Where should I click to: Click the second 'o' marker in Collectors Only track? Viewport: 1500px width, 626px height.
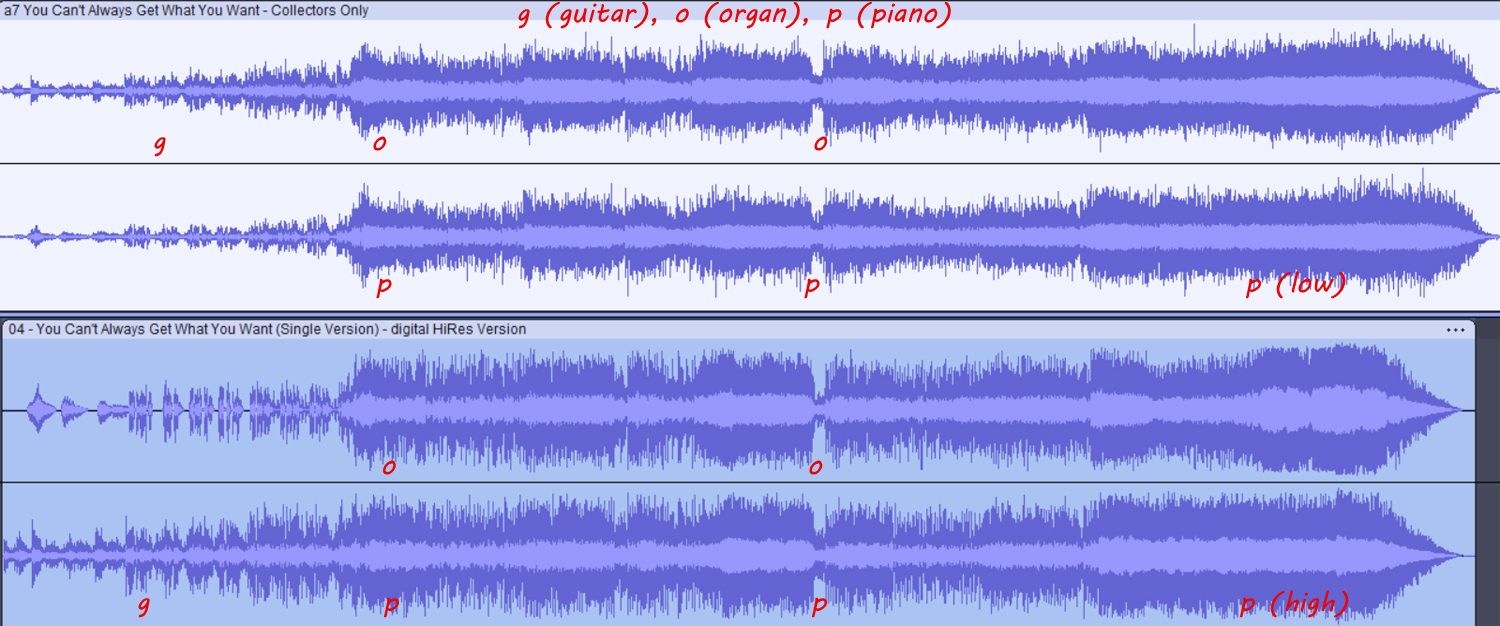click(x=820, y=143)
